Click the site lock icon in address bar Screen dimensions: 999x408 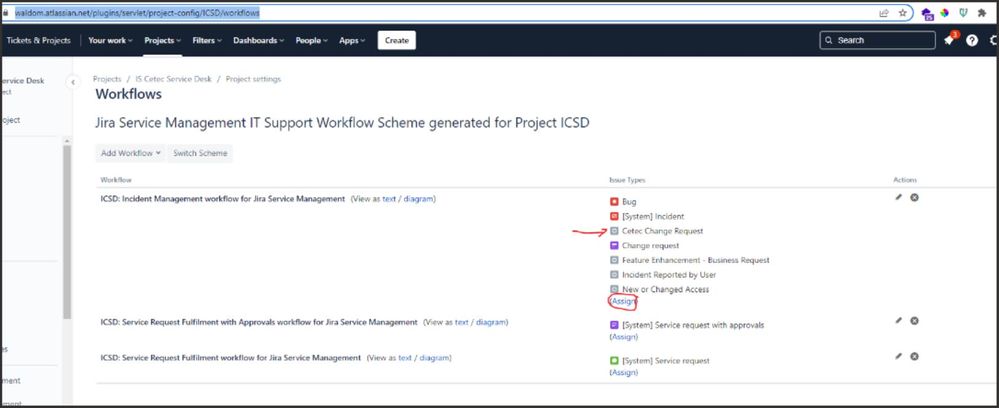point(6,13)
